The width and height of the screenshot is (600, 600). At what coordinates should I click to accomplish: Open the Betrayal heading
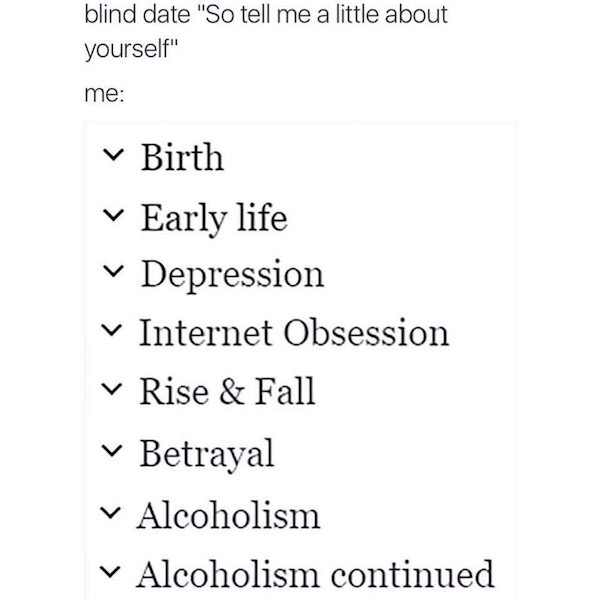pos(207,455)
